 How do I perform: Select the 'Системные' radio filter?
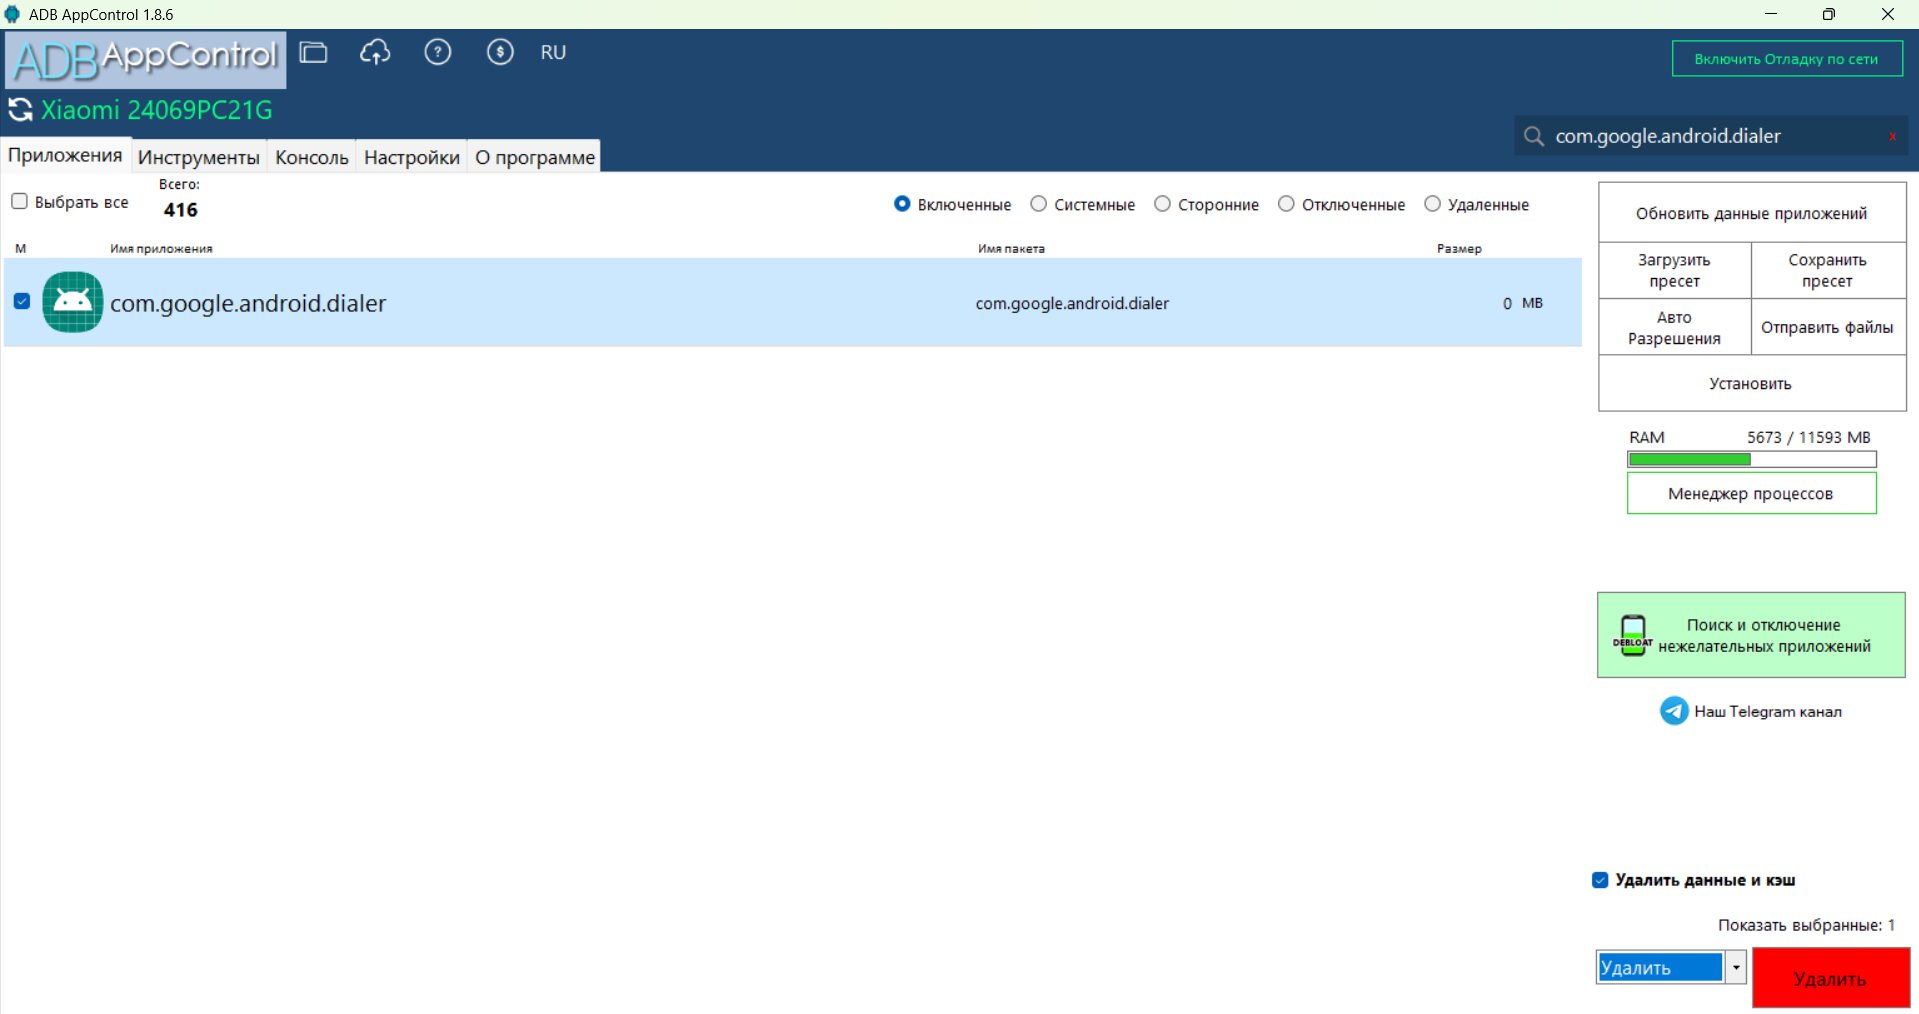pyautogui.click(x=1039, y=204)
